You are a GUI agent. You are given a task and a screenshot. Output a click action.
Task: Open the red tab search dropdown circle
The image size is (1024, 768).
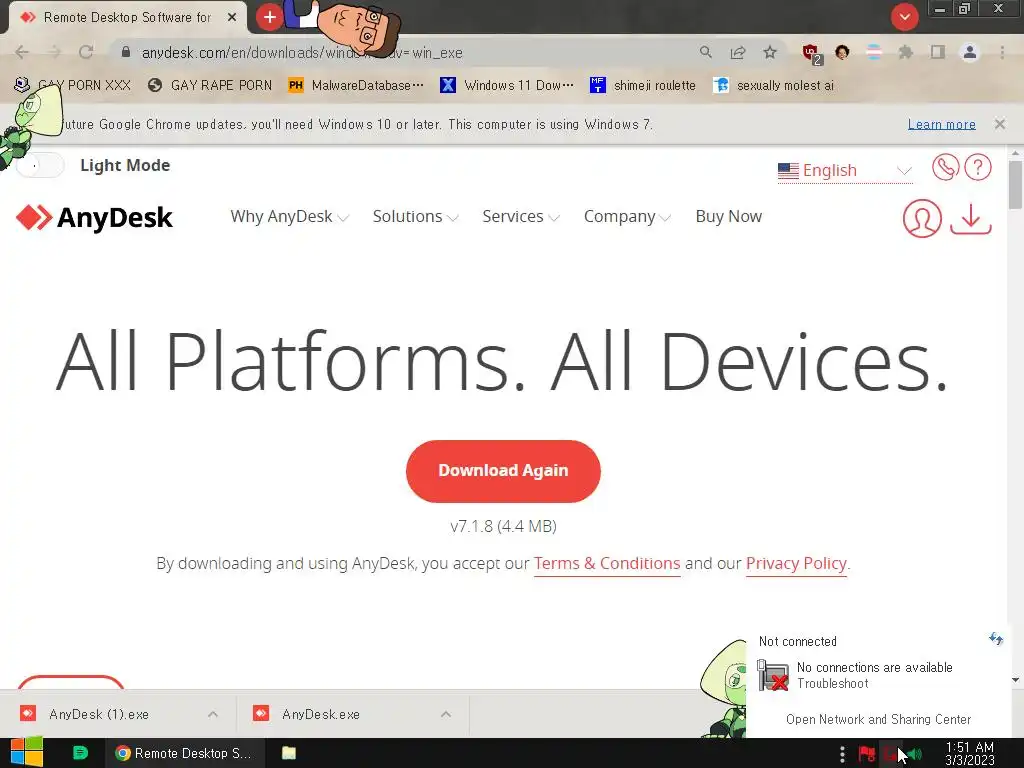tap(904, 17)
